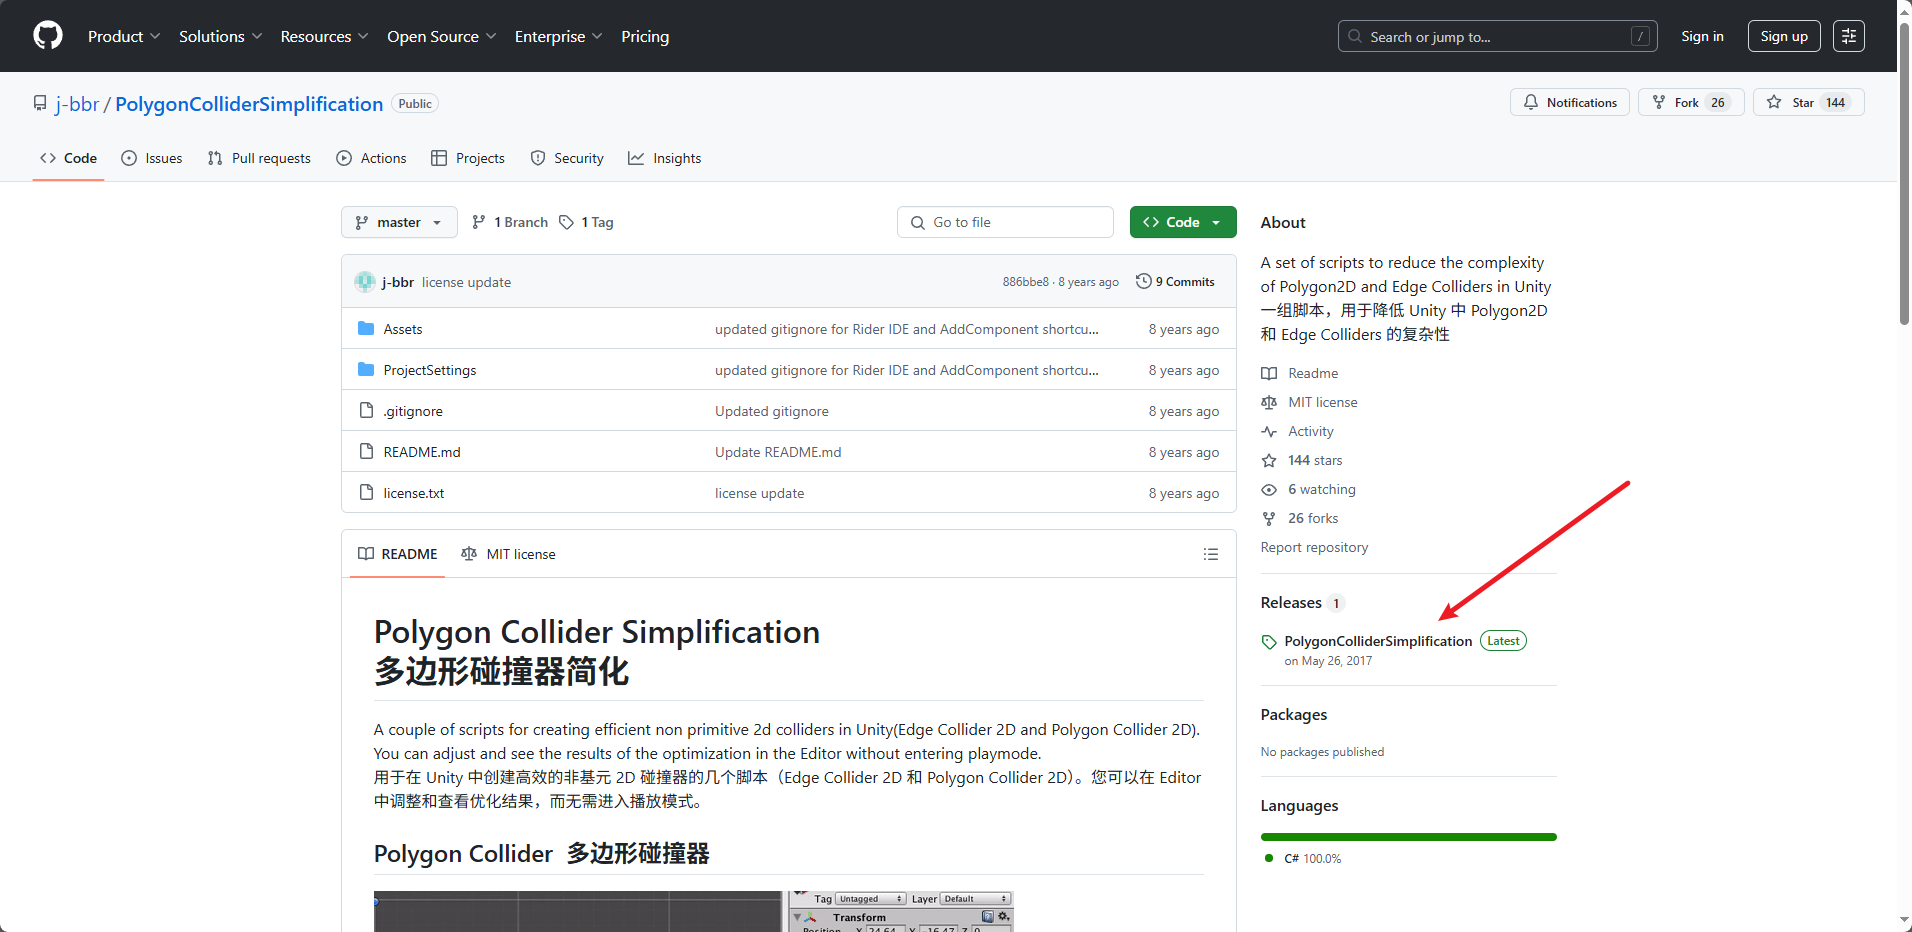The height and width of the screenshot is (932, 1912).
Task: Click the ProjectSettings folder icon
Action: (366, 370)
